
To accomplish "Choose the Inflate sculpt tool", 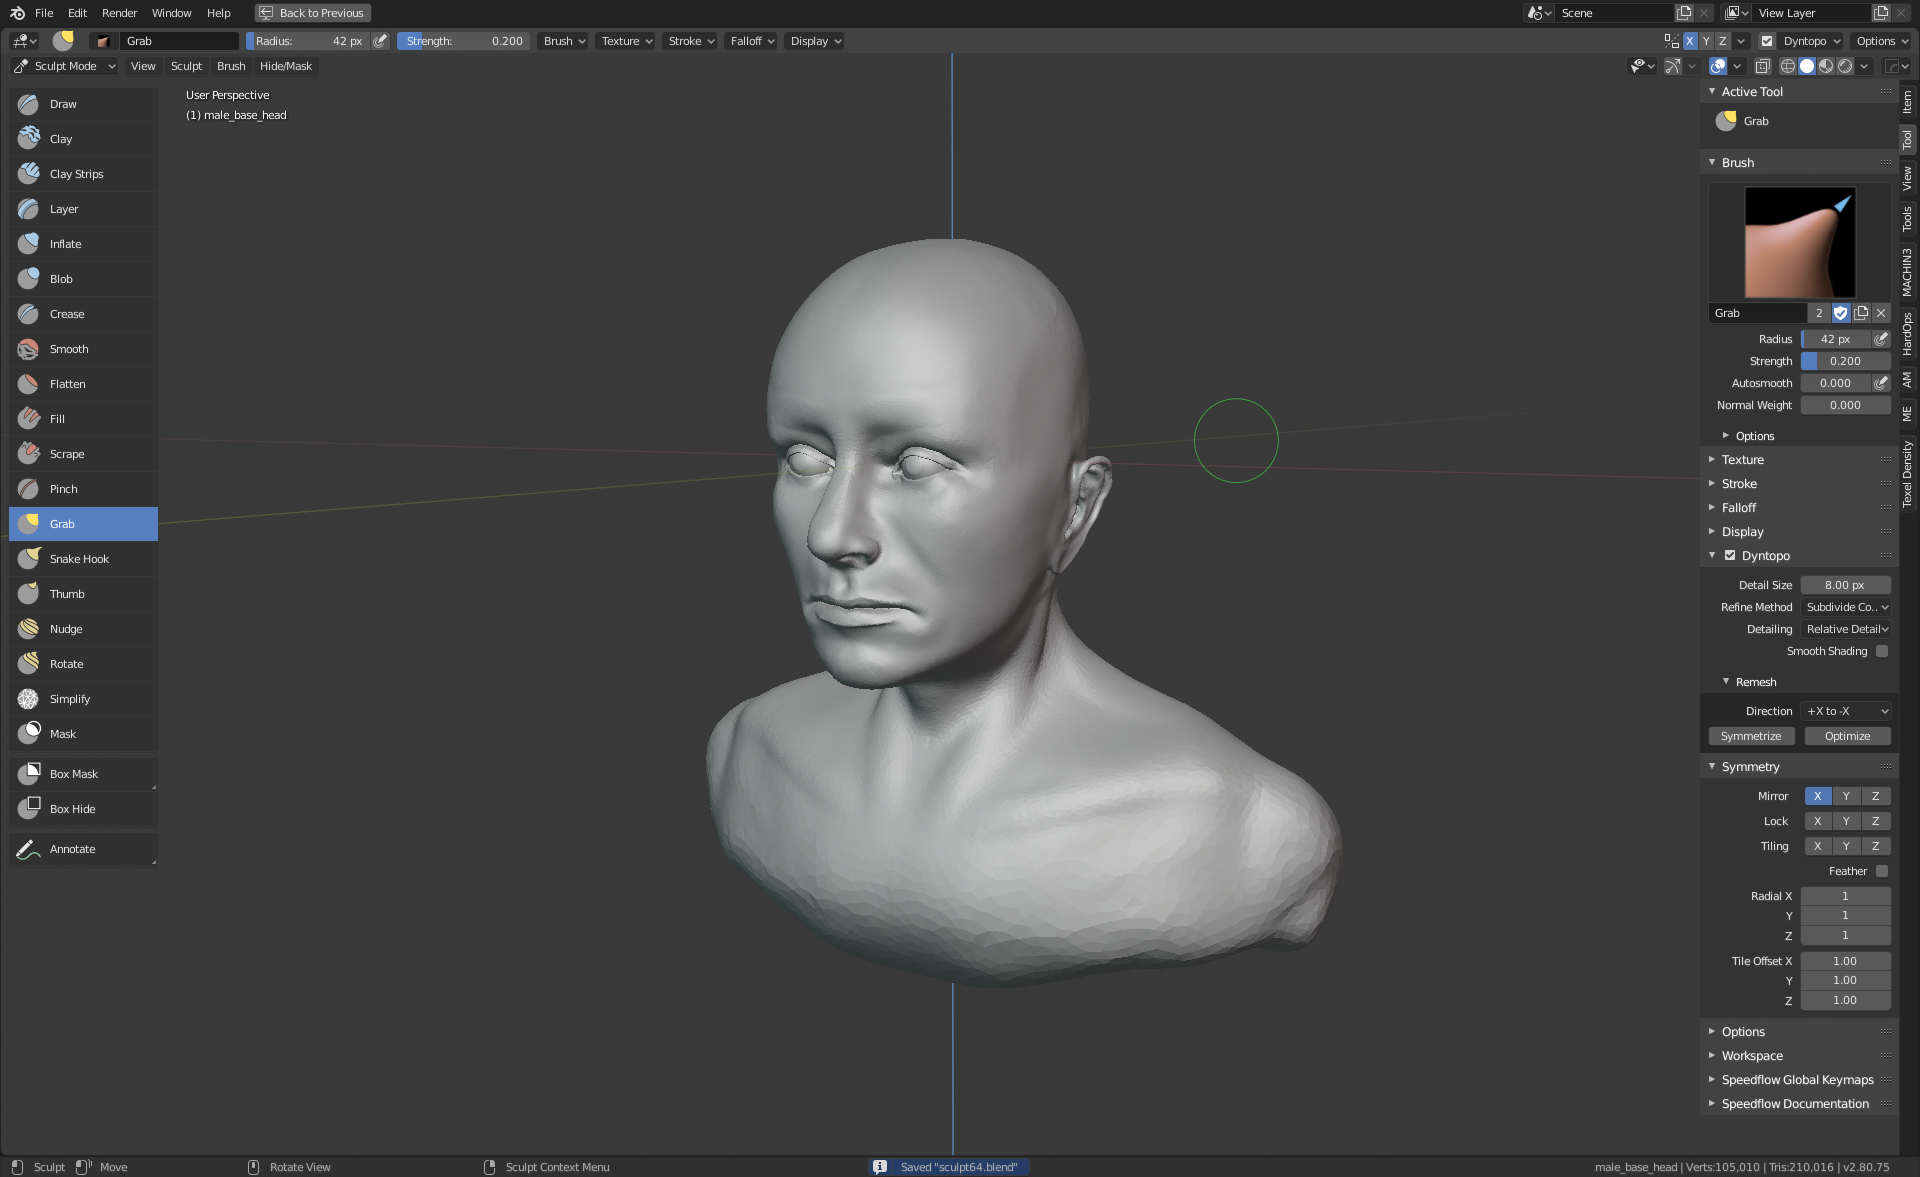I will point(66,244).
